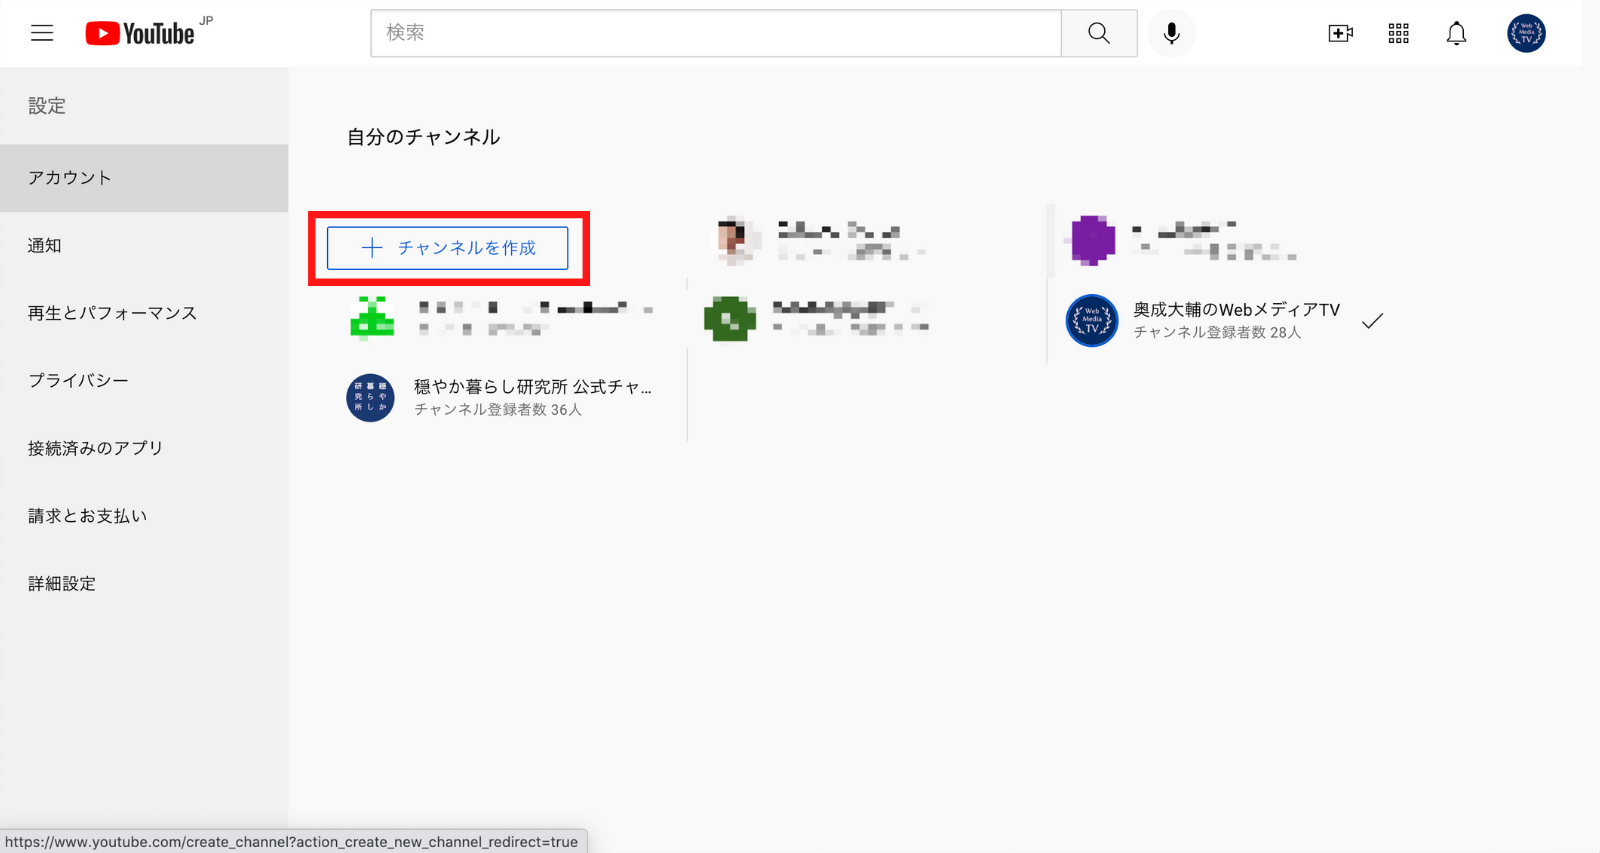Image resolution: width=1600 pixels, height=853 pixels.
Task: Open the create video camera icon
Action: pyautogui.click(x=1340, y=33)
